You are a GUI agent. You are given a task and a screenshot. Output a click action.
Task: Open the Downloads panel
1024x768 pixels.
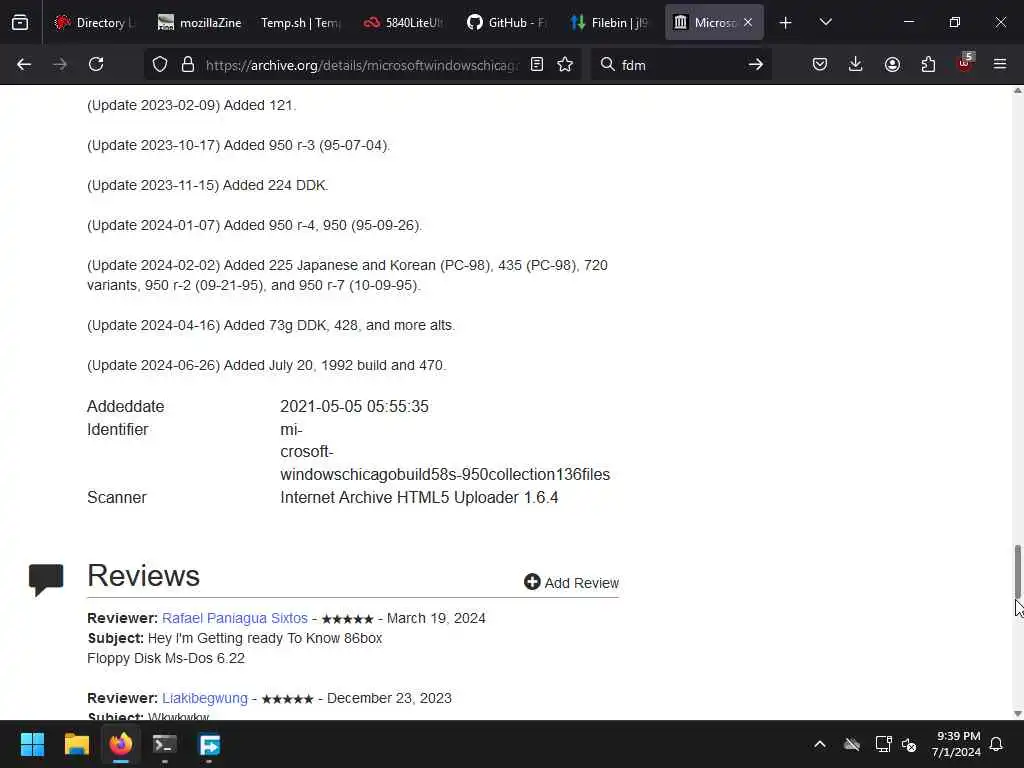(856, 64)
